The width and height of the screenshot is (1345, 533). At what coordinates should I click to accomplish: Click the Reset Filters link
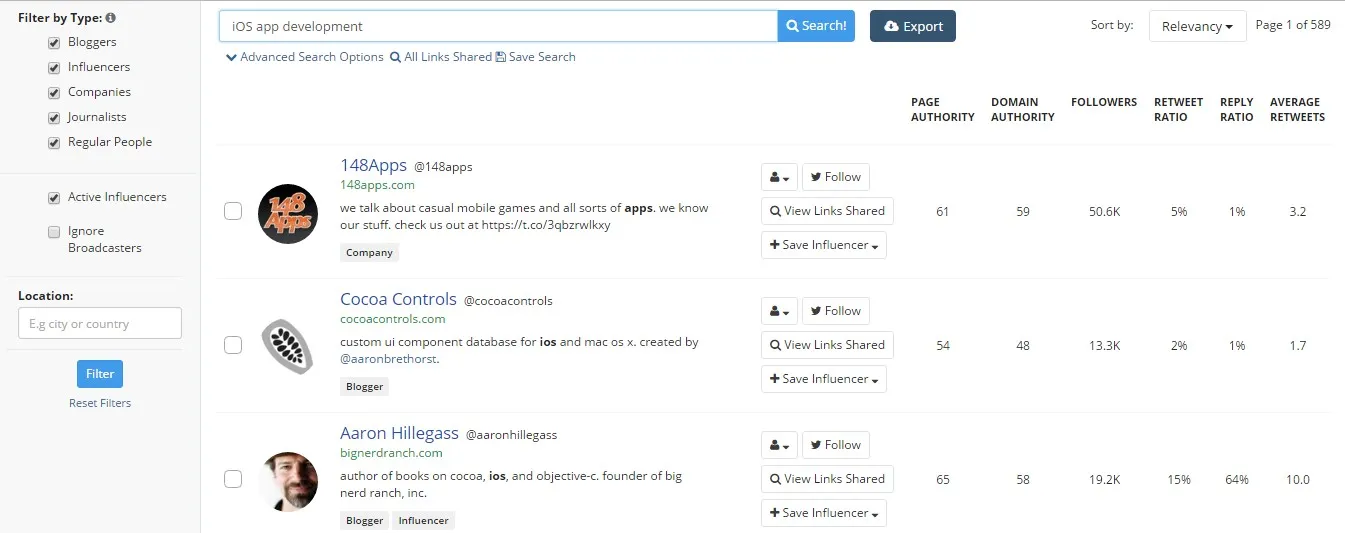[100, 403]
